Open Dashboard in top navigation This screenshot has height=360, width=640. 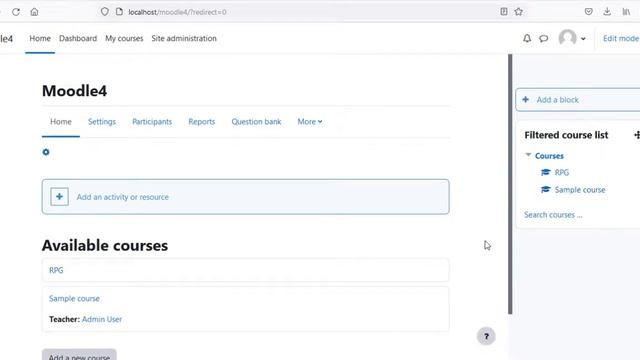click(x=78, y=38)
